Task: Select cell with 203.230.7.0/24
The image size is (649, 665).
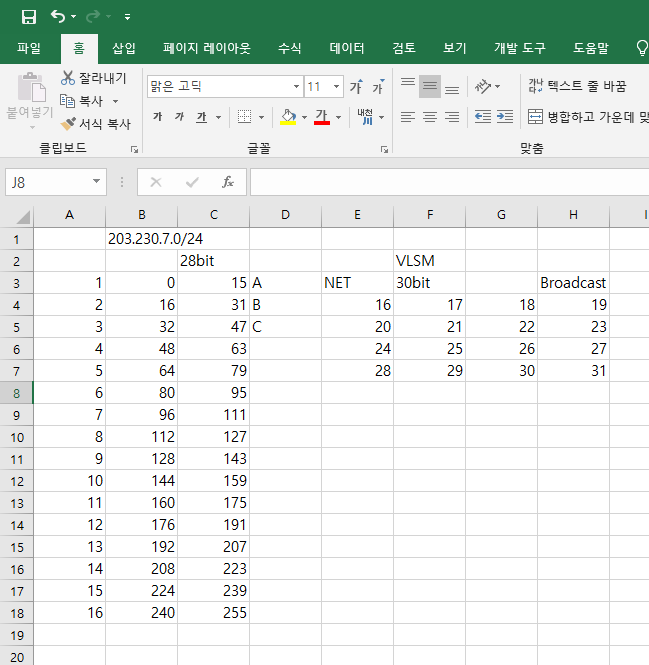Action: [x=142, y=239]
